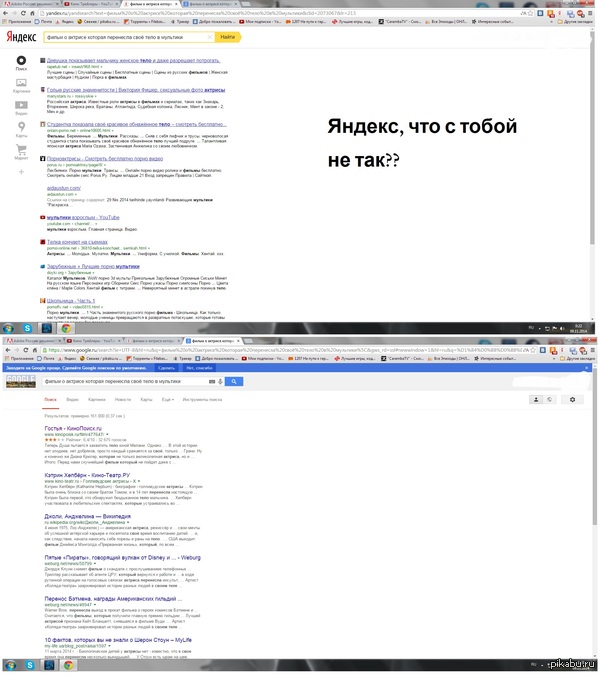Open 'Зарубежные » Лучшие' Yandex result
The width and height of the screenshot is (600, 675).
coord(93,267)
